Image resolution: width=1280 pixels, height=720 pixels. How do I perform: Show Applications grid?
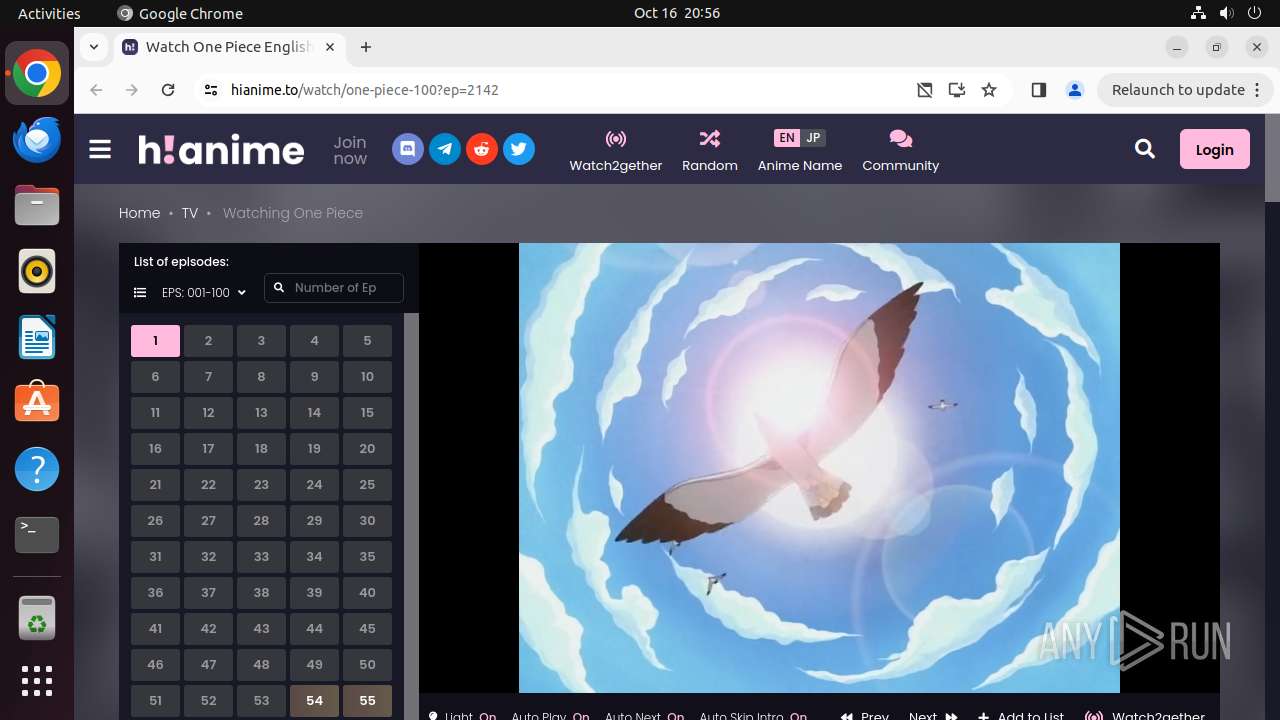pyautogui.click(x=37, y=681)
